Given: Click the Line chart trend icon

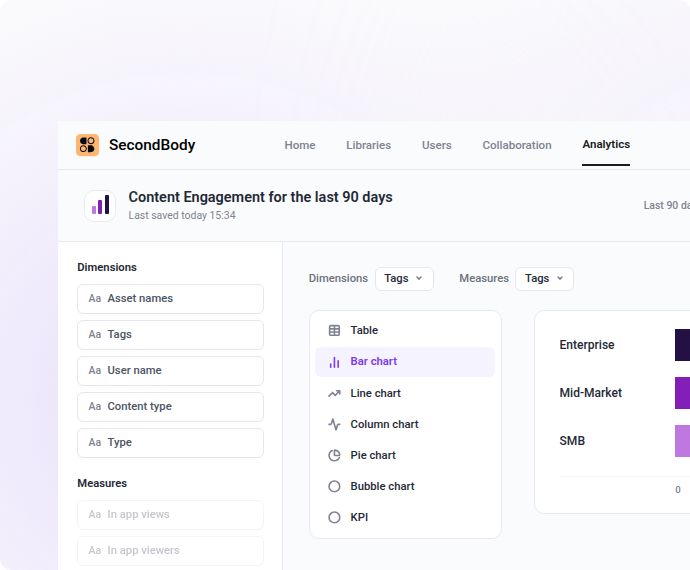Looking at the screenshot, I should (334, 393).
